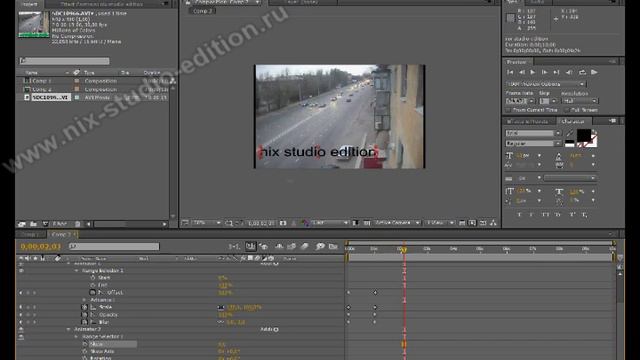The image size is (640, 360).
Task: Collapse the Range Selector 1 upper group
Action: [x=76, y=271]
